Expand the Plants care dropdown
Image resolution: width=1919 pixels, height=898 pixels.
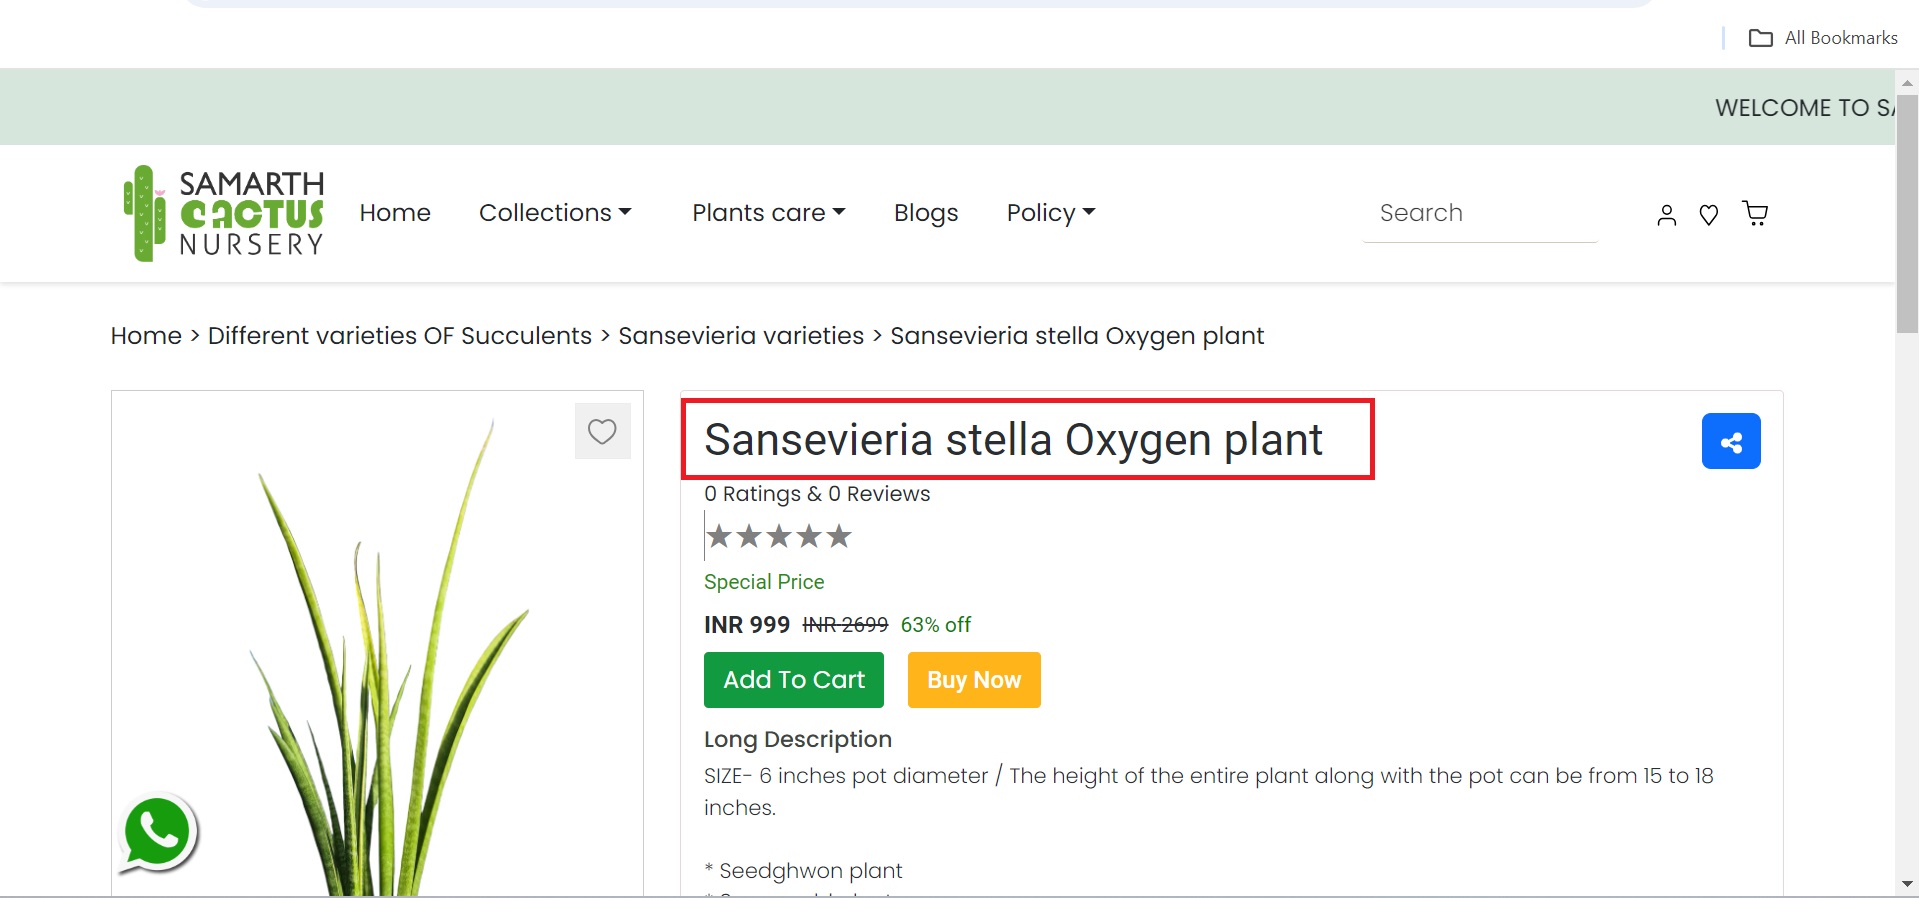click(x=769, y=213)
